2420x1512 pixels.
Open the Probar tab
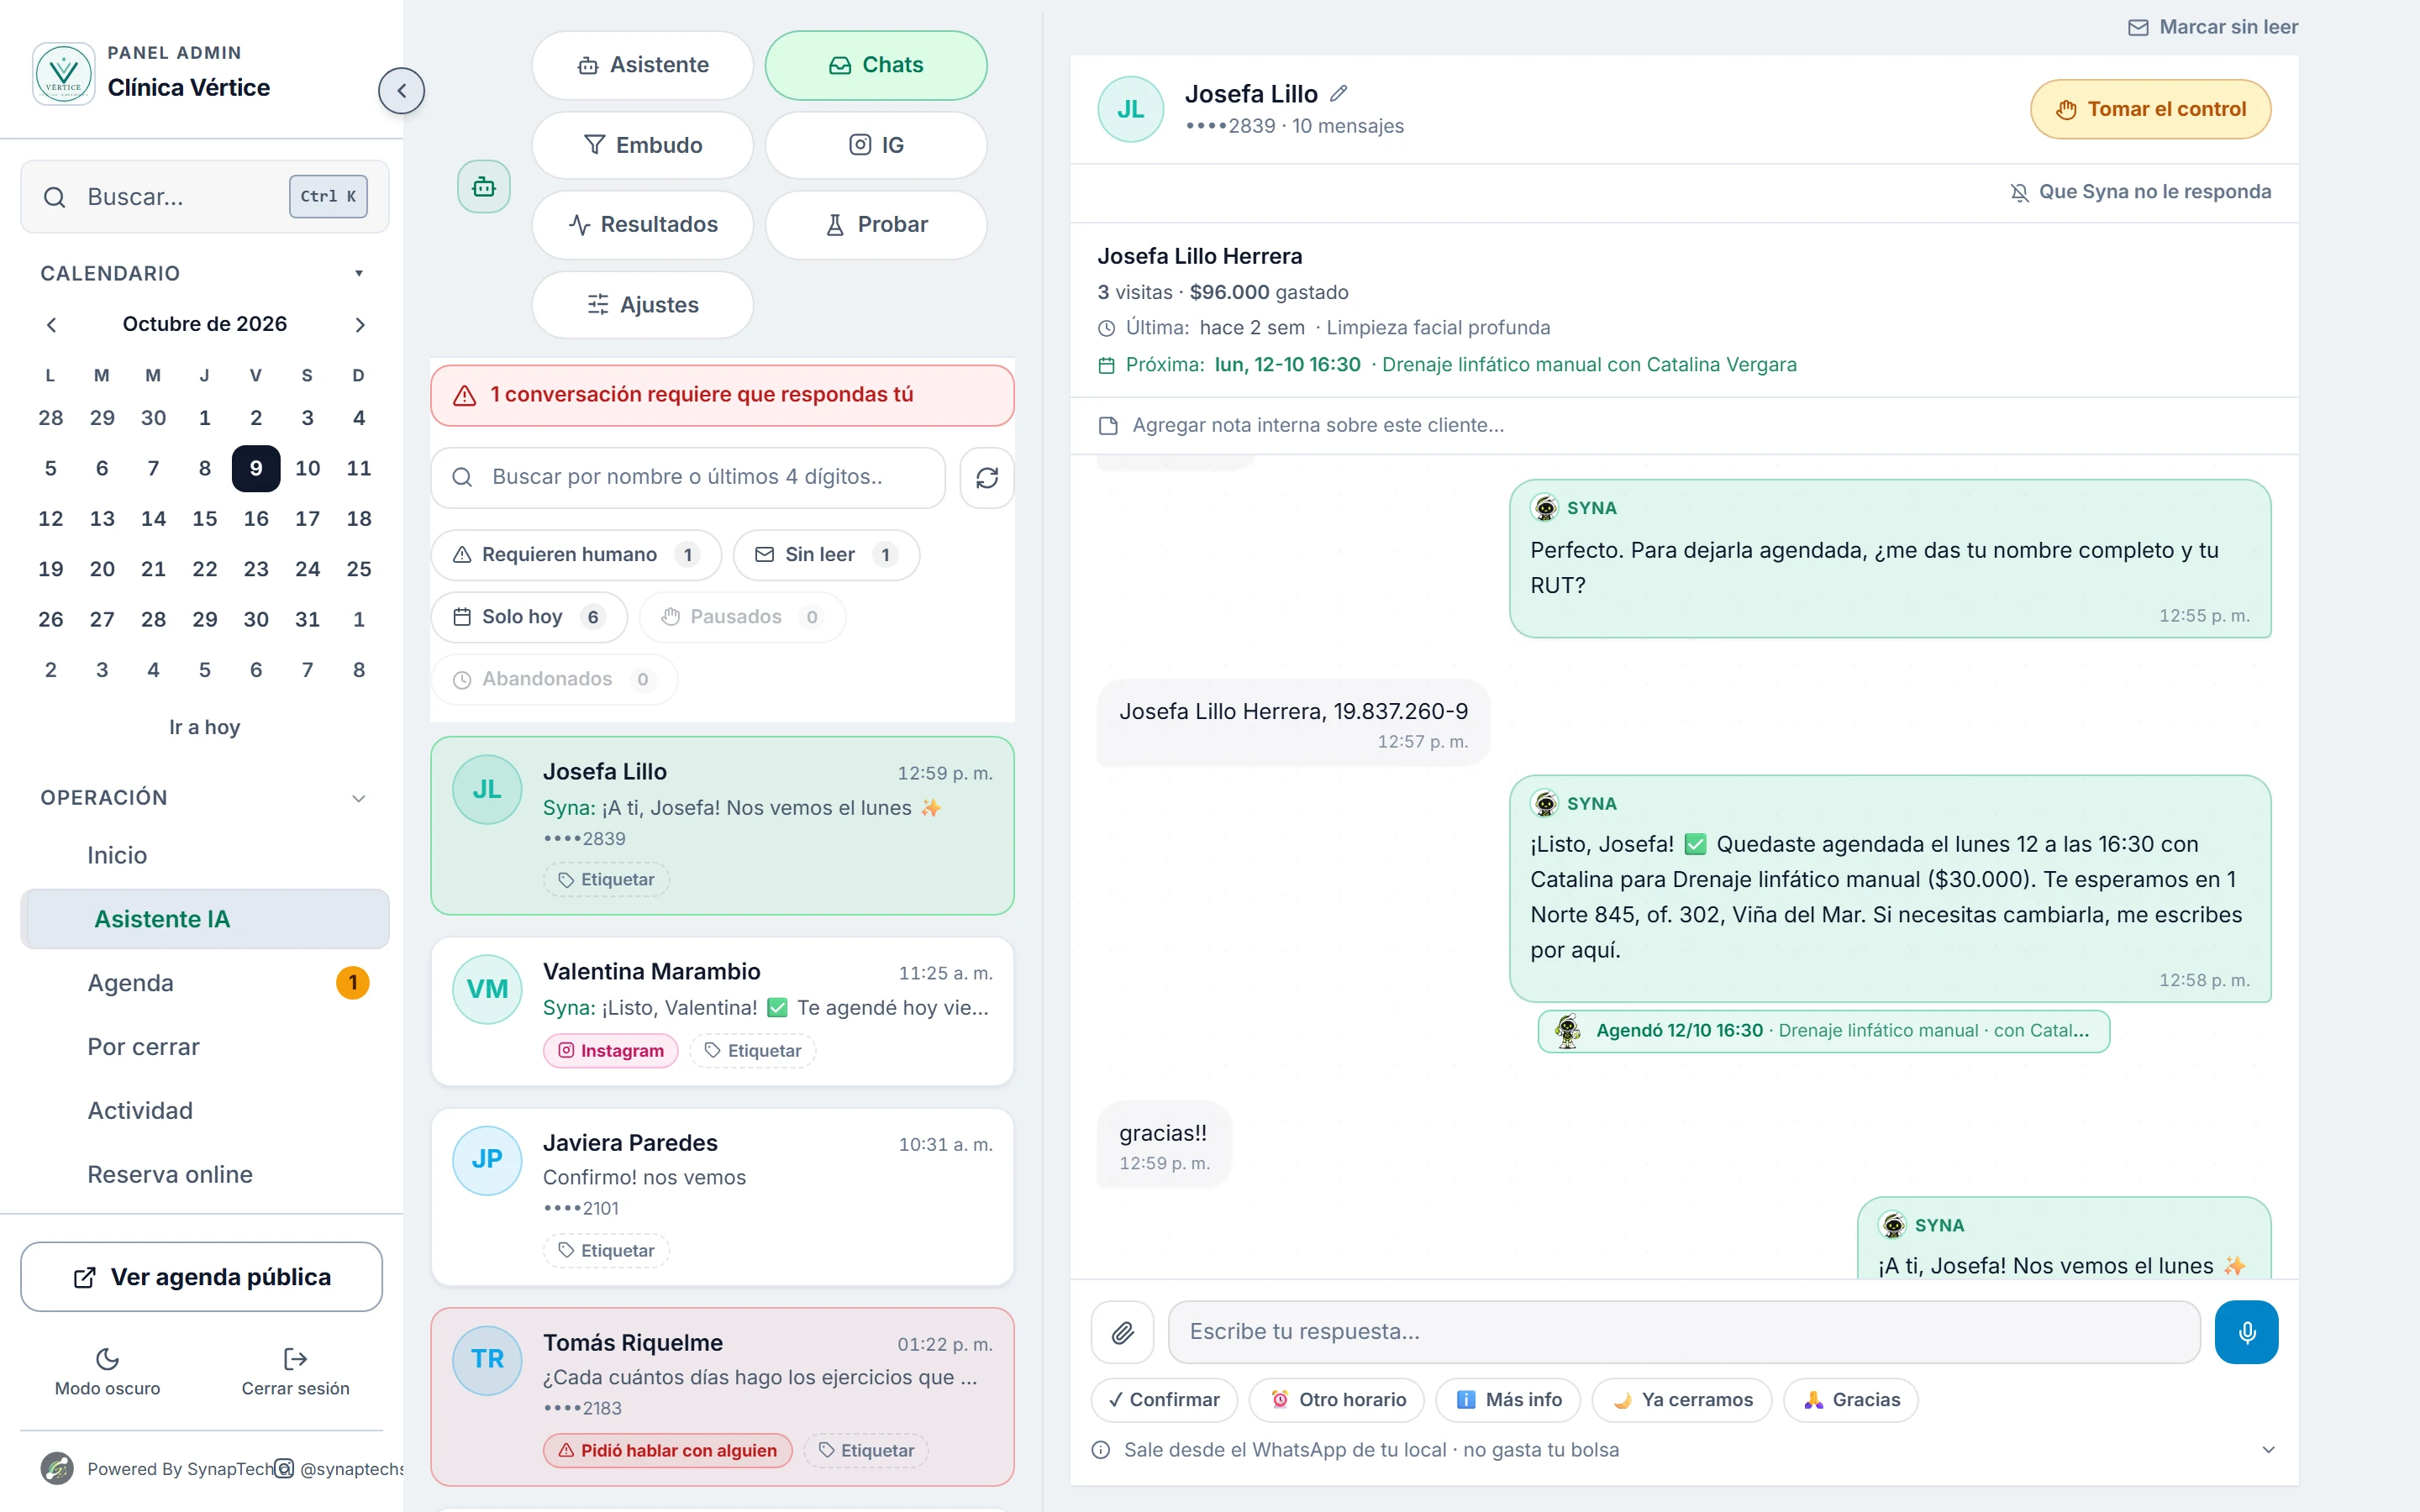(x=876, y=225)
